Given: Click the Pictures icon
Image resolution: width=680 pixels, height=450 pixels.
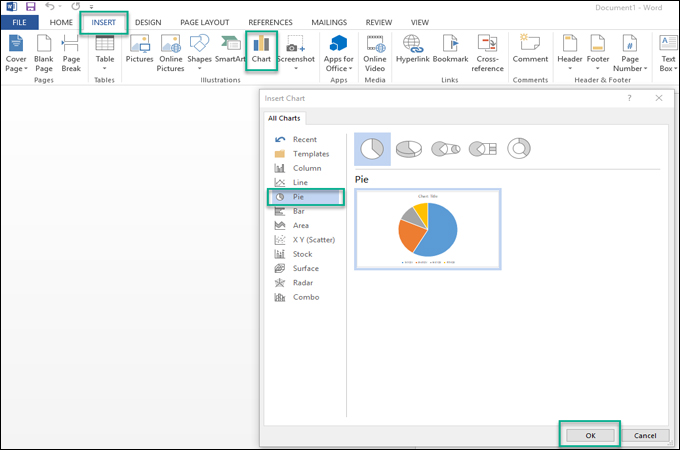Looking at the screenshot, I should [140, 49].
